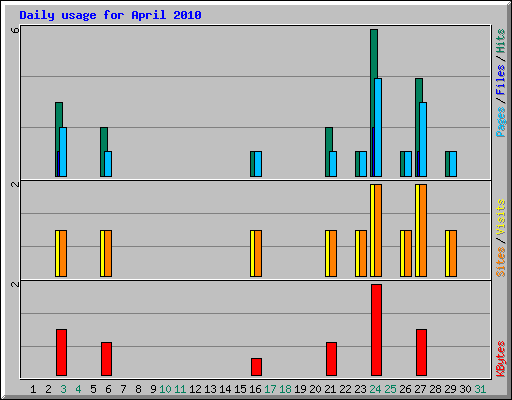Click the axis value "6" of the top chart

(15, 30)
